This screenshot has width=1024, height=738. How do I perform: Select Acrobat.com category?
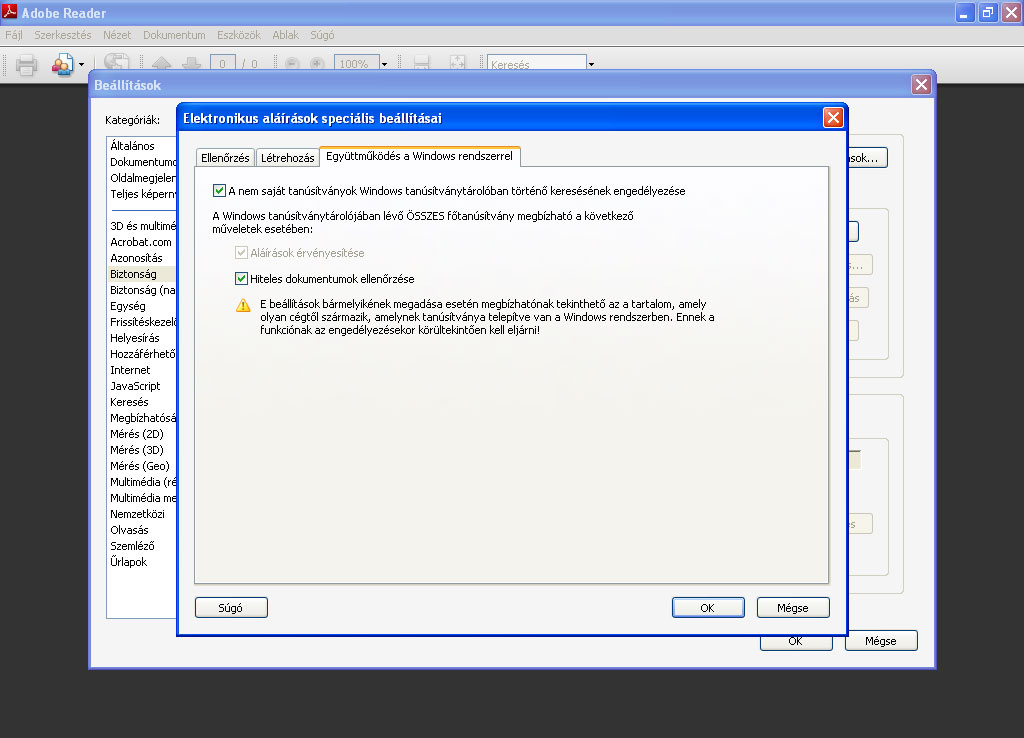(141, 242)
